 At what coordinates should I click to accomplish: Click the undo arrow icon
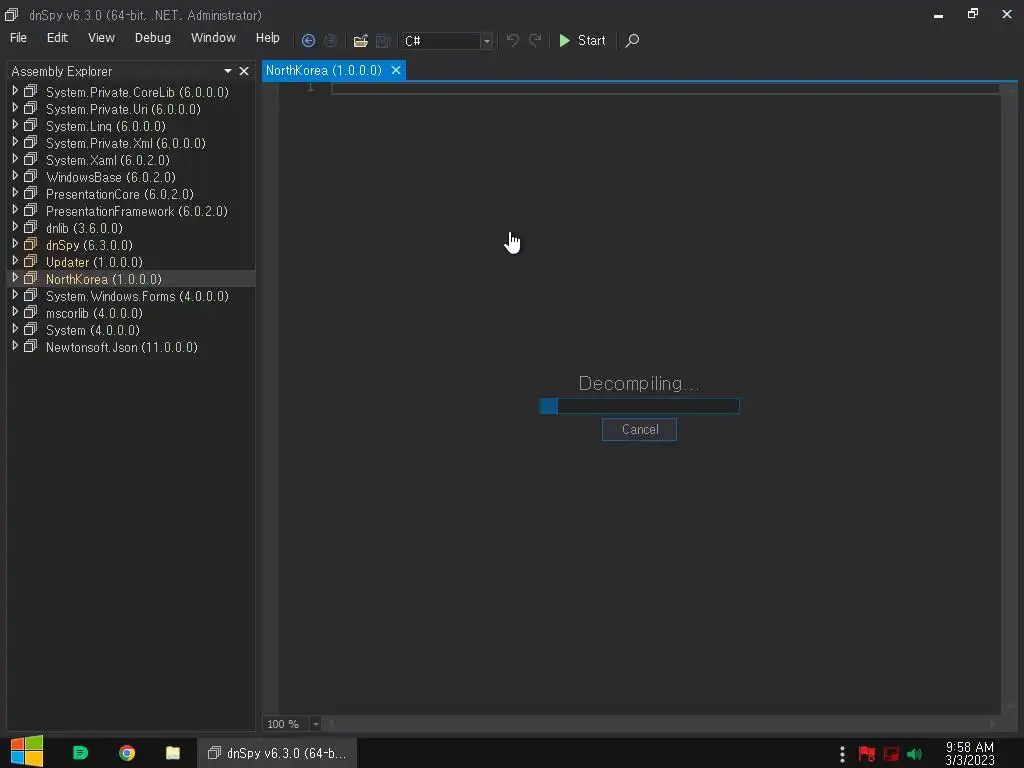click(x=513, y=40)
